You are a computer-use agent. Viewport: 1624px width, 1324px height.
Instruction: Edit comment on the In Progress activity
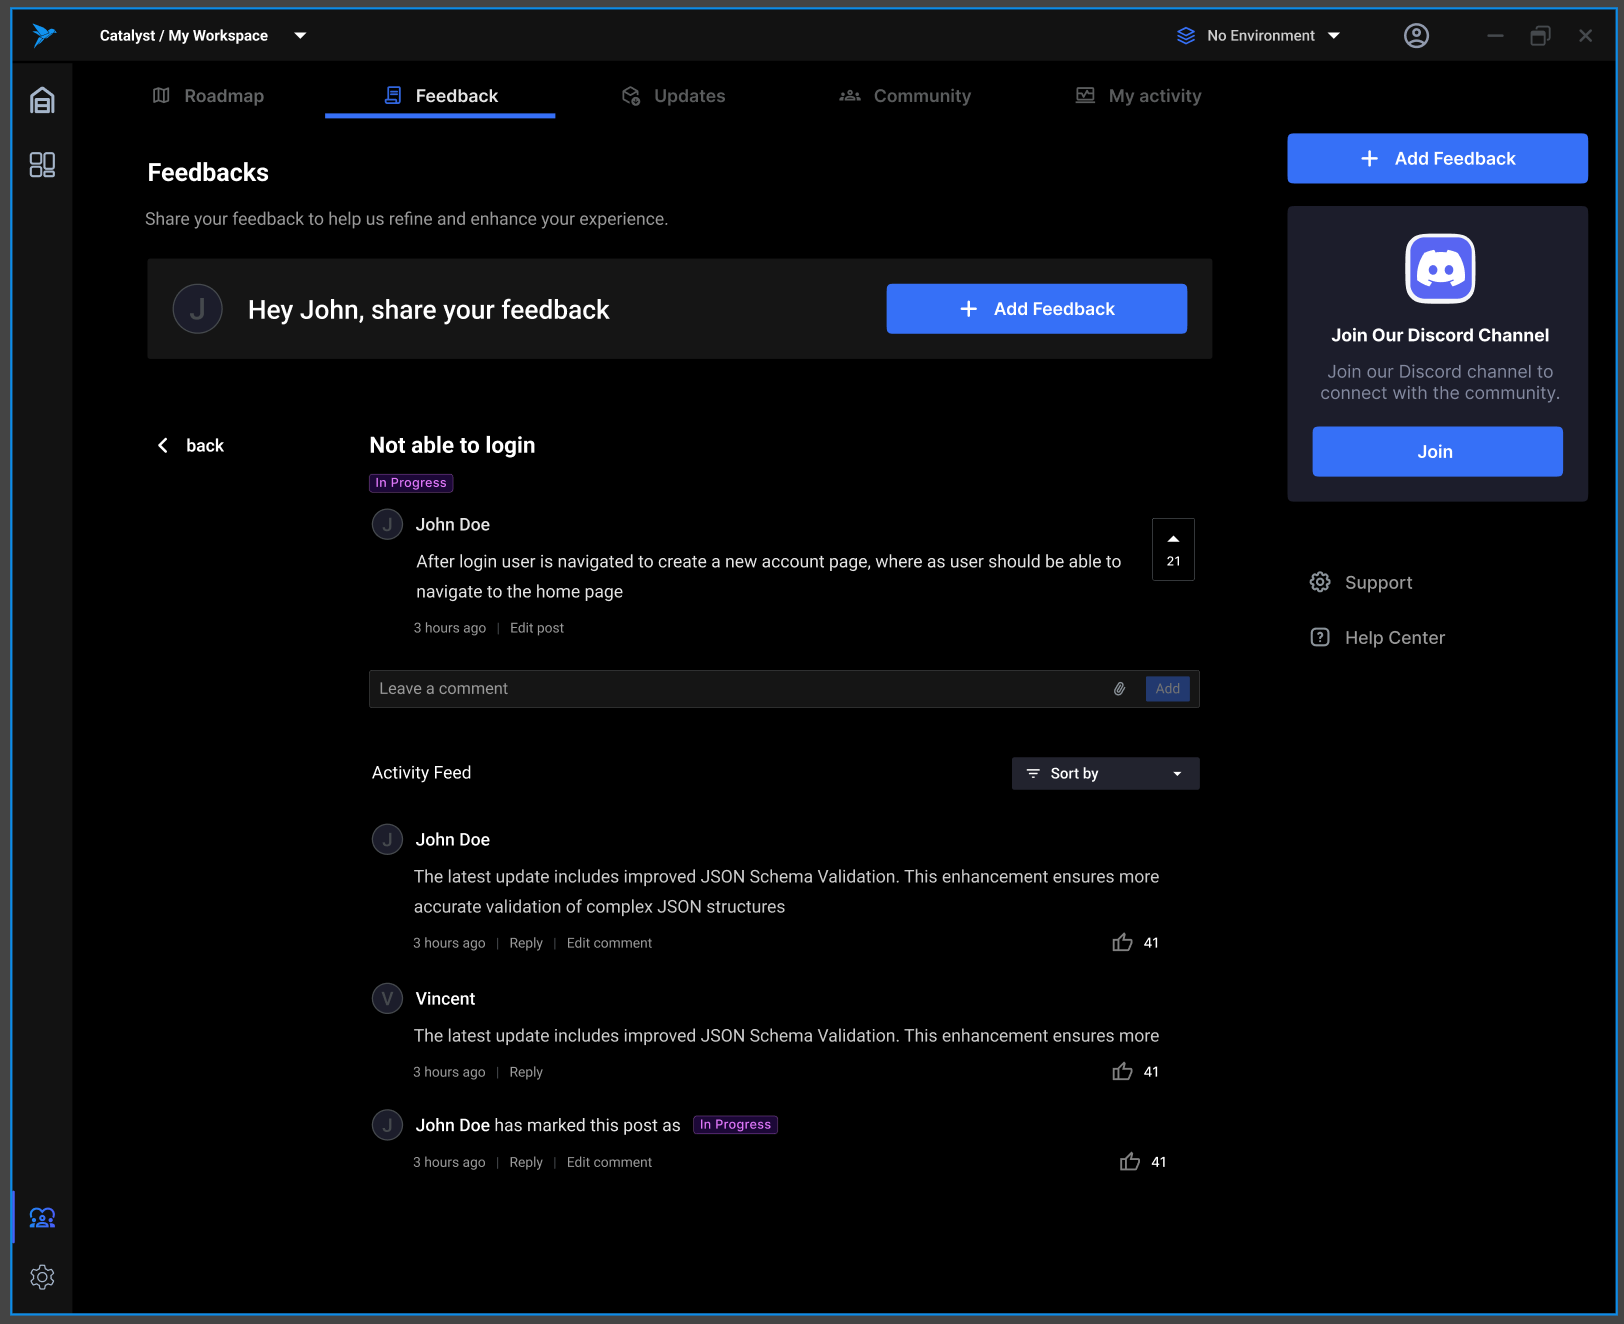click(609, 1162)
